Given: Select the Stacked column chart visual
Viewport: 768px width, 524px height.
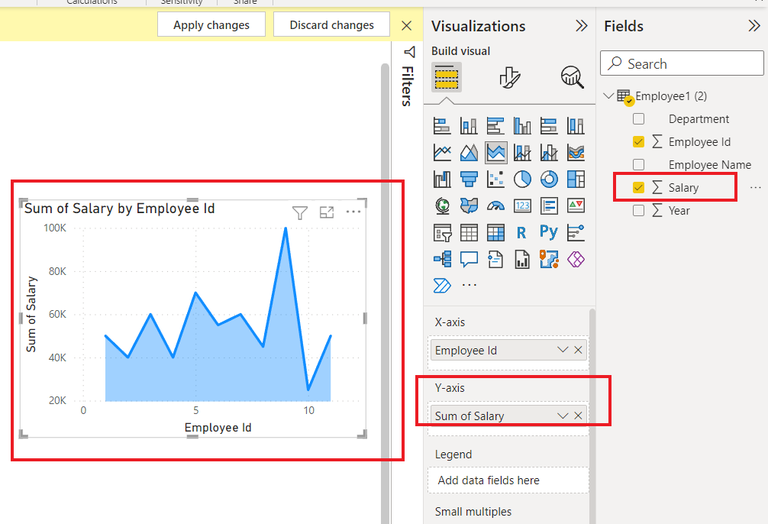Looking at the screenshot, I should pyautogui.click(x=469, y=126).
